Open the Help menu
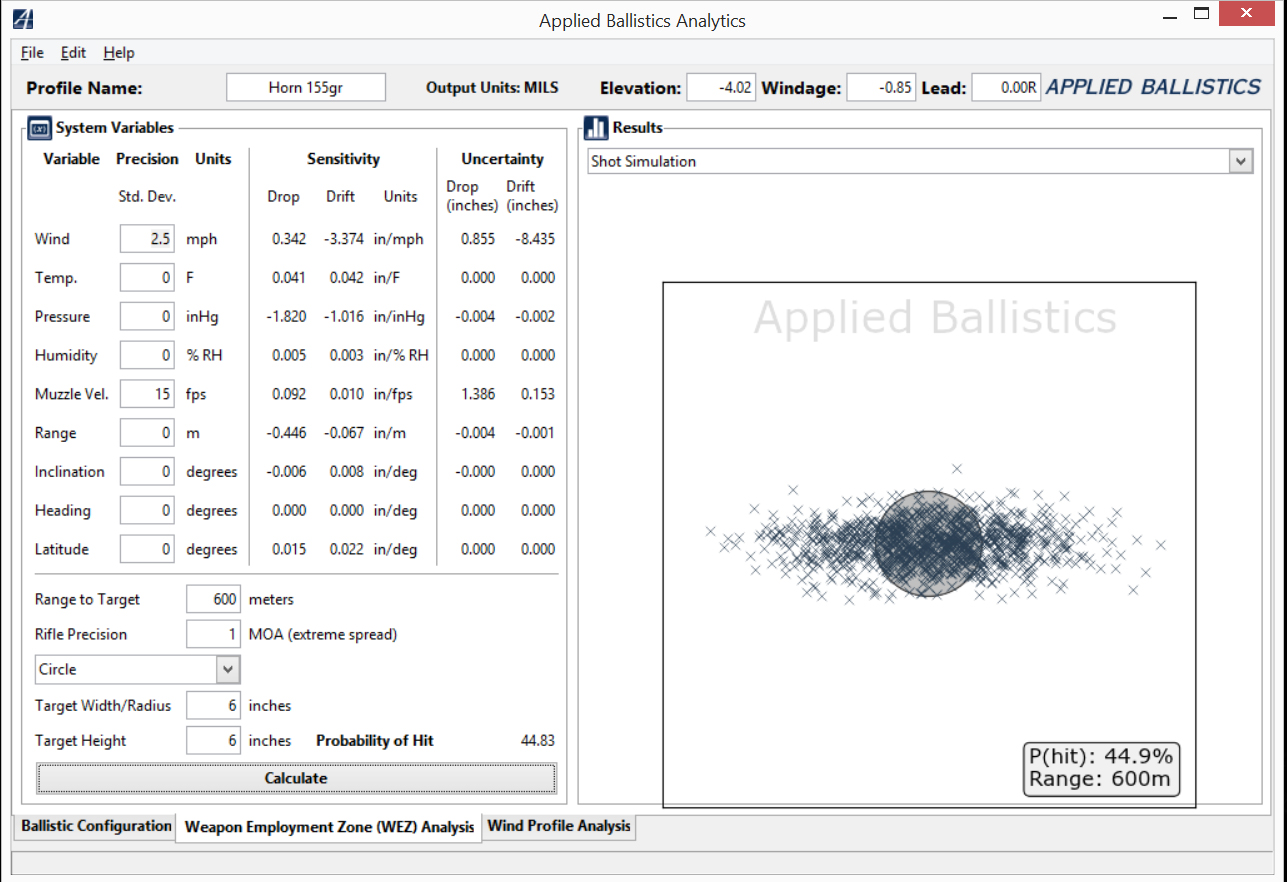The height and width of the screenshot is (882, 1287). (x=118, y=53)
